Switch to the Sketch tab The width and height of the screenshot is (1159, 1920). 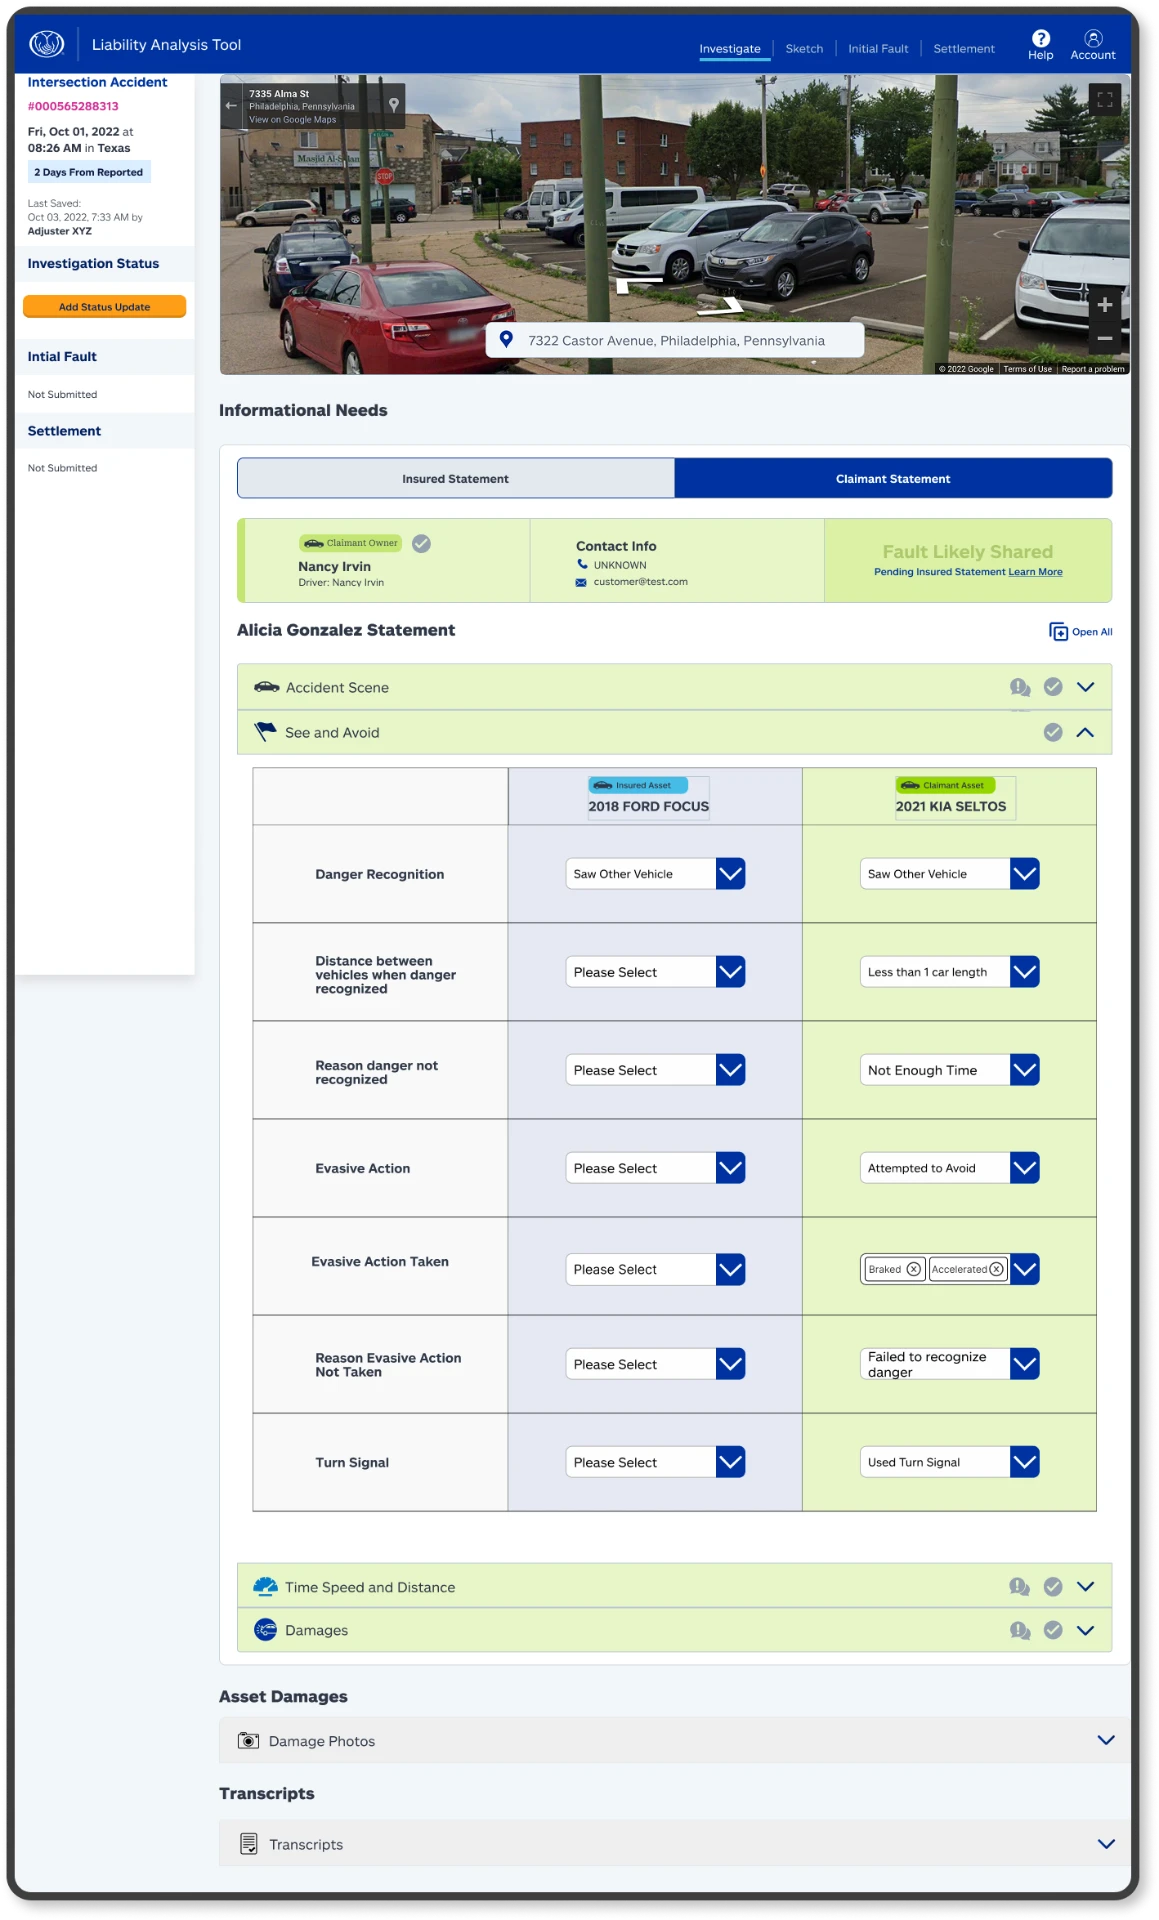[804, 49]
